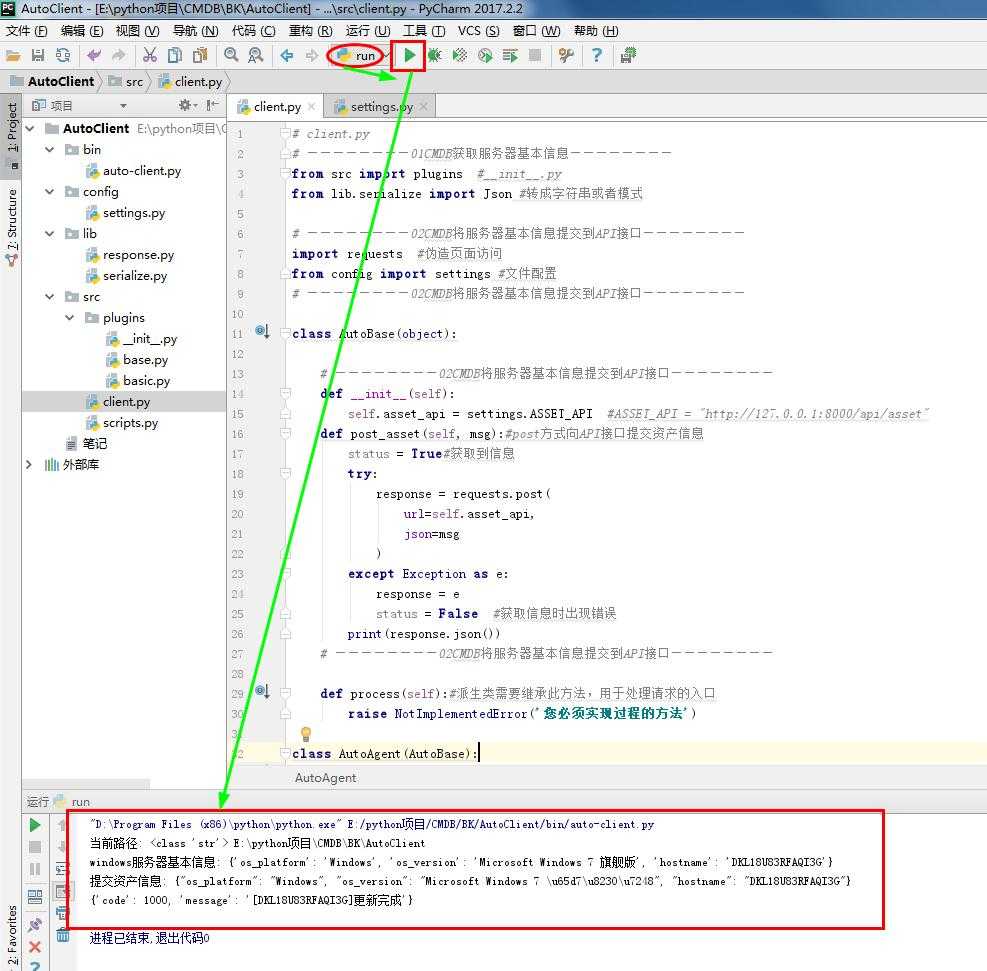The image size is (987, 971).
Task: Click the Forward navigation arrow
Action: click(312, 56)
